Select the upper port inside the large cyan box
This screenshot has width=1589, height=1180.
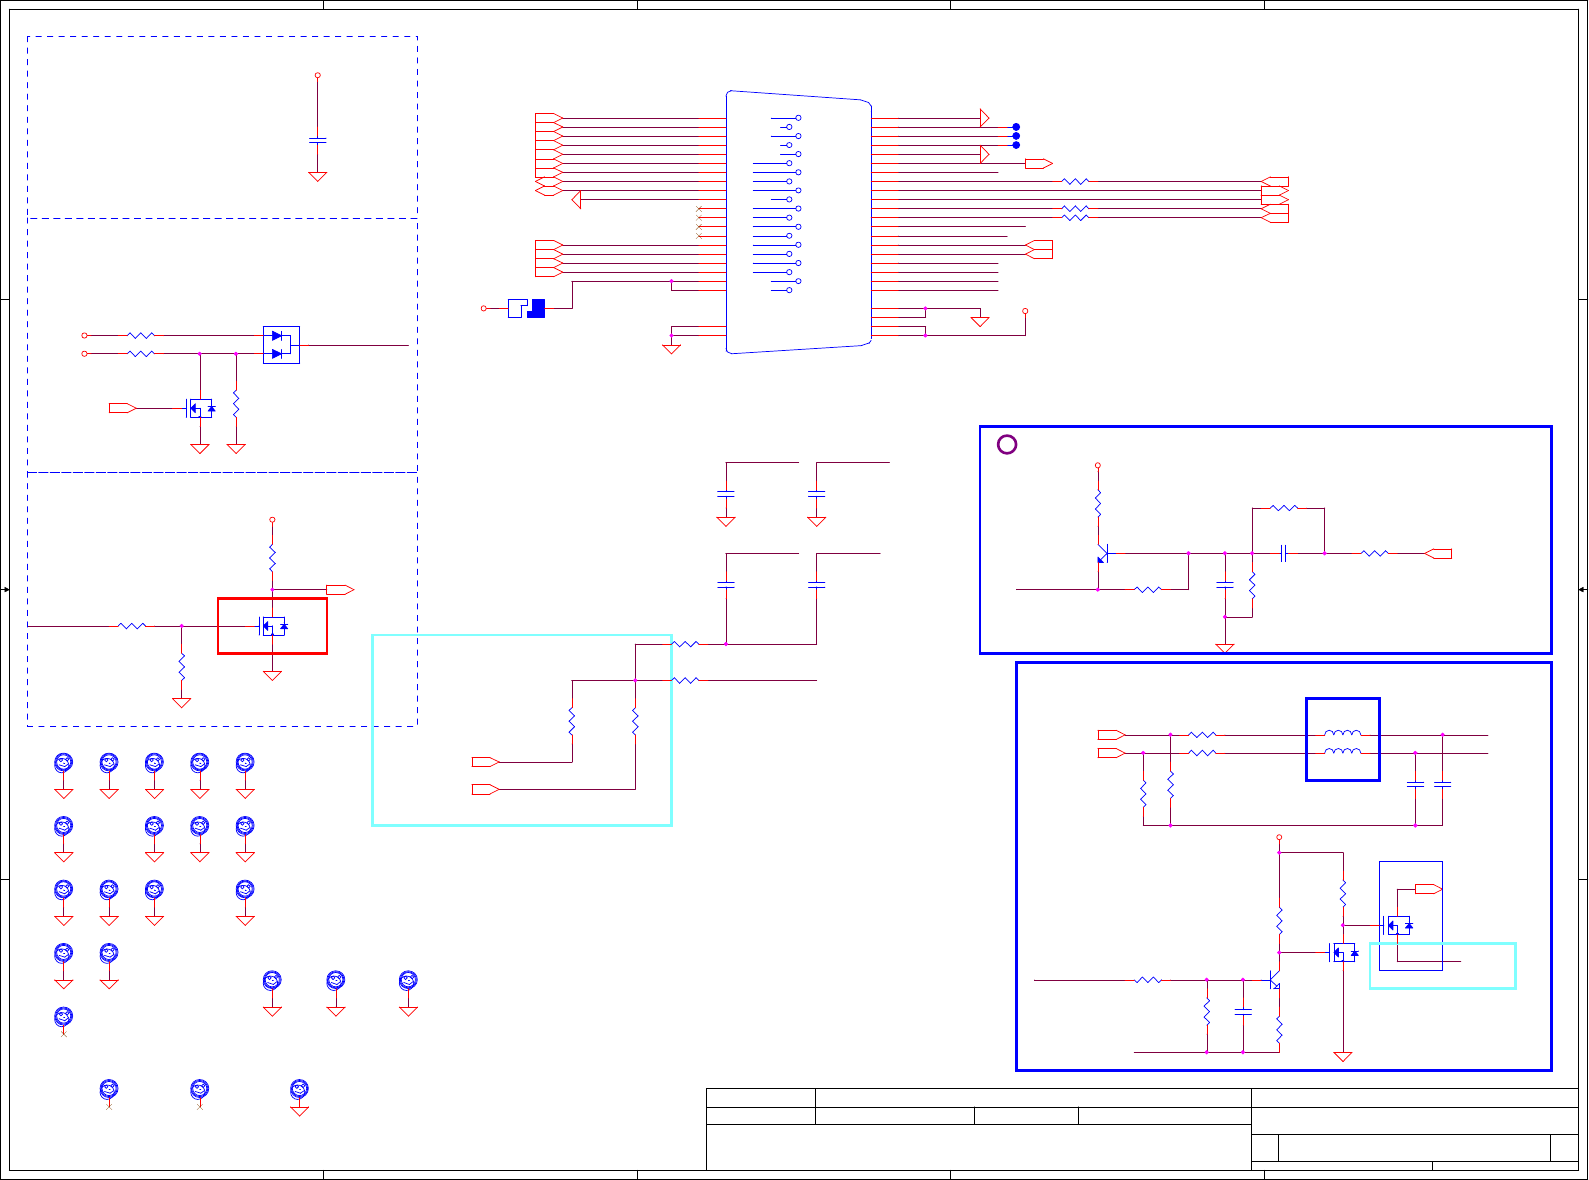click(x=486, y=762)
